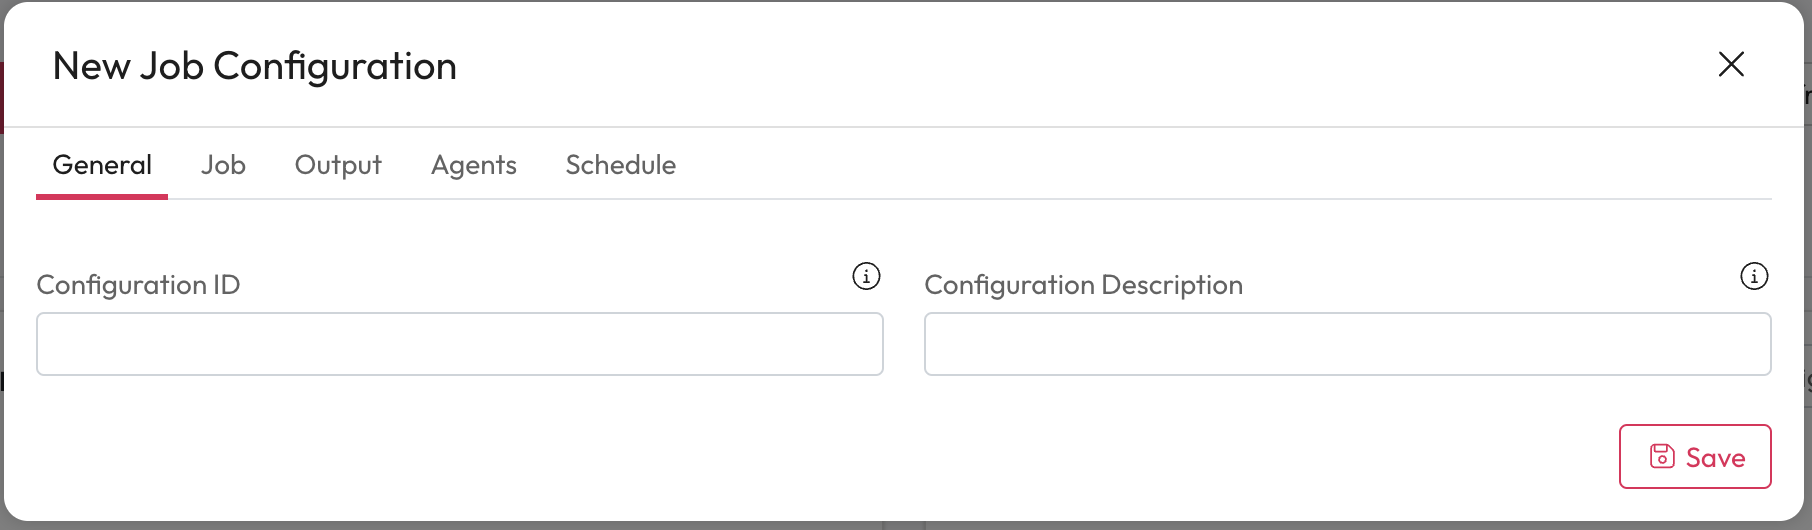Image resolution: width=1812 pixels, height=530 pixels.
Task: Save the job configuration
Action: pos(1695,456)
